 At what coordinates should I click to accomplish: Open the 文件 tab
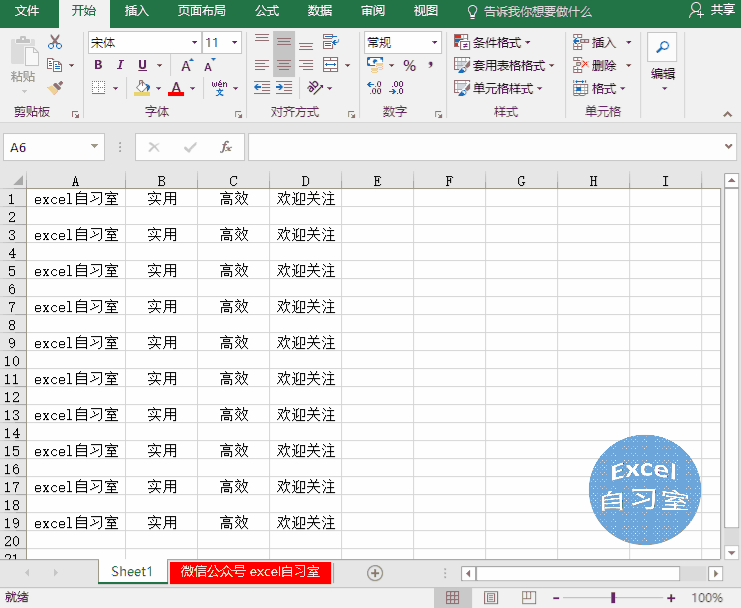(27, 11)
